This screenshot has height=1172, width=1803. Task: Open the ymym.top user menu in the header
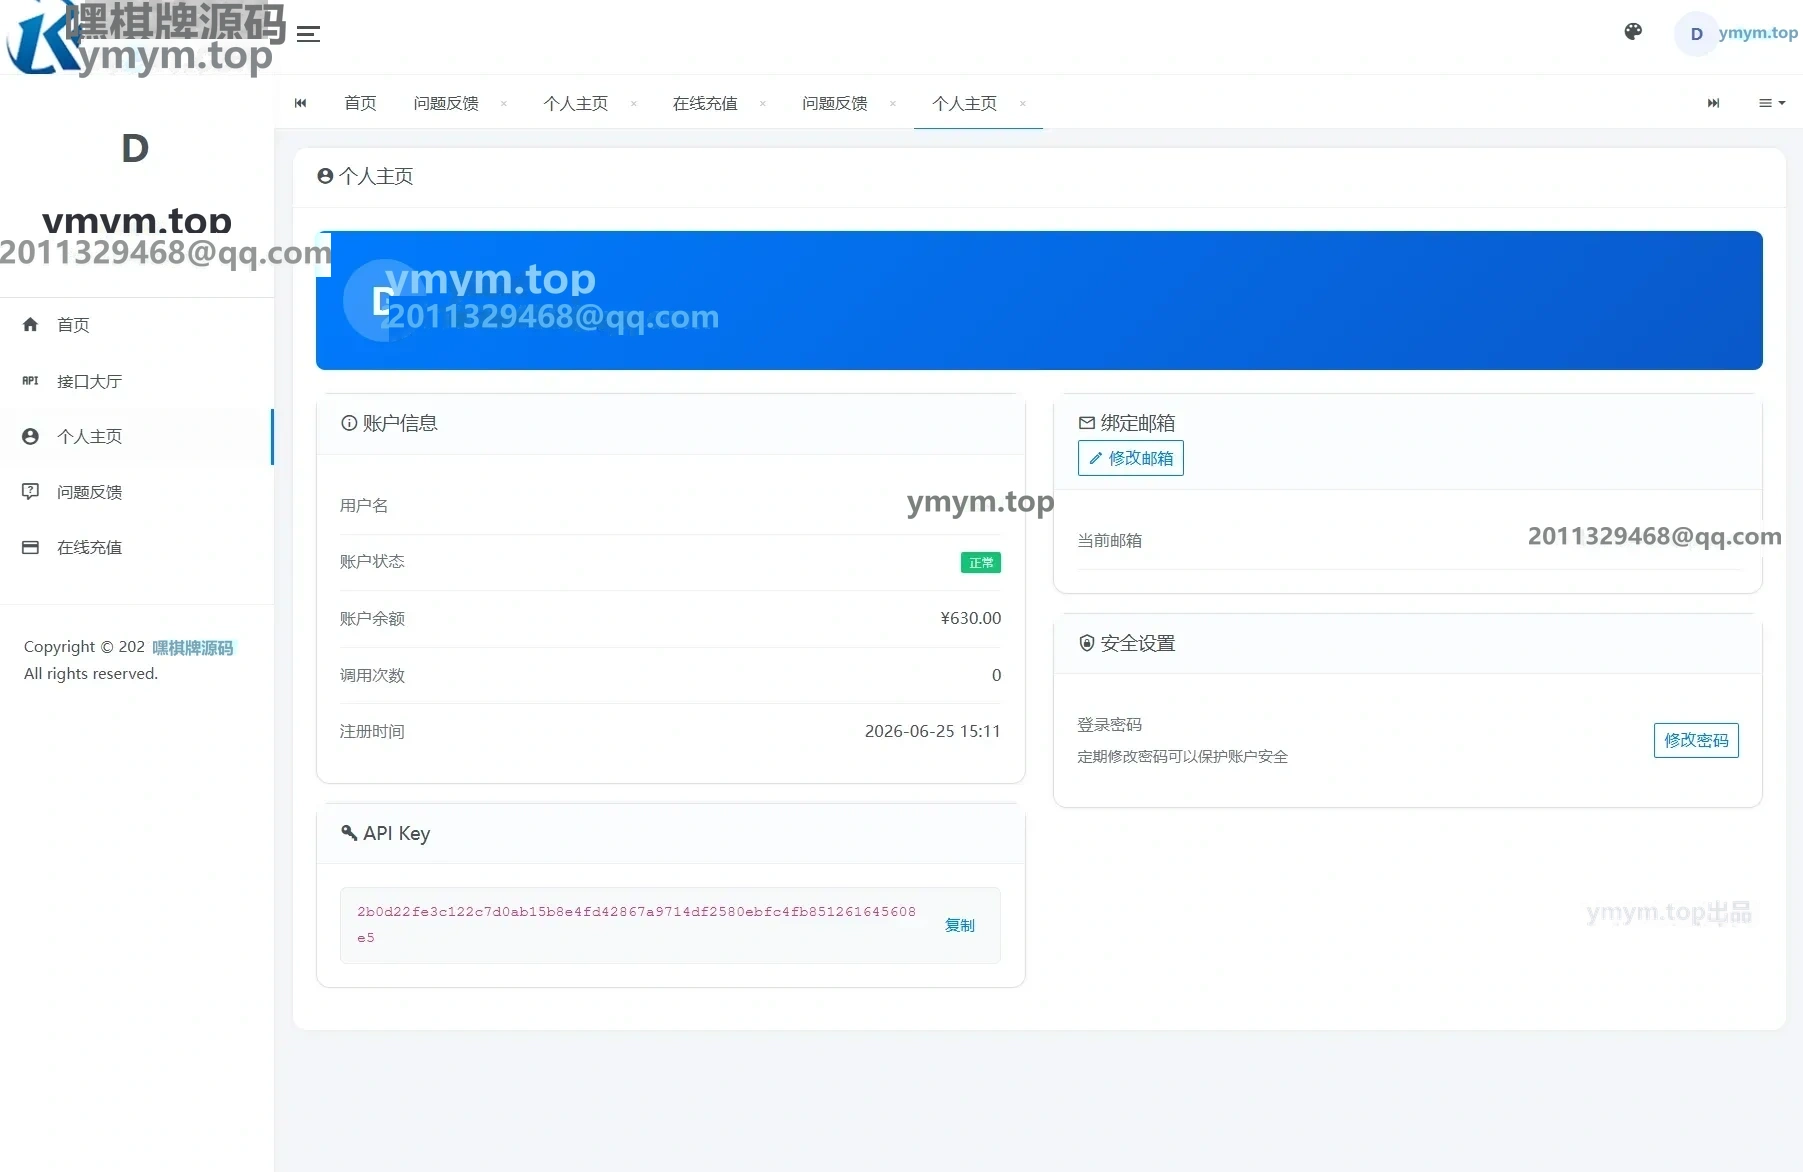pos(1738,33)
